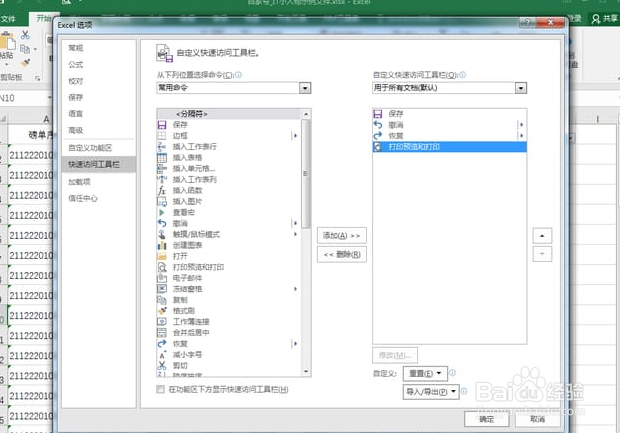Select <分隔符> separator row

(229, 114)
